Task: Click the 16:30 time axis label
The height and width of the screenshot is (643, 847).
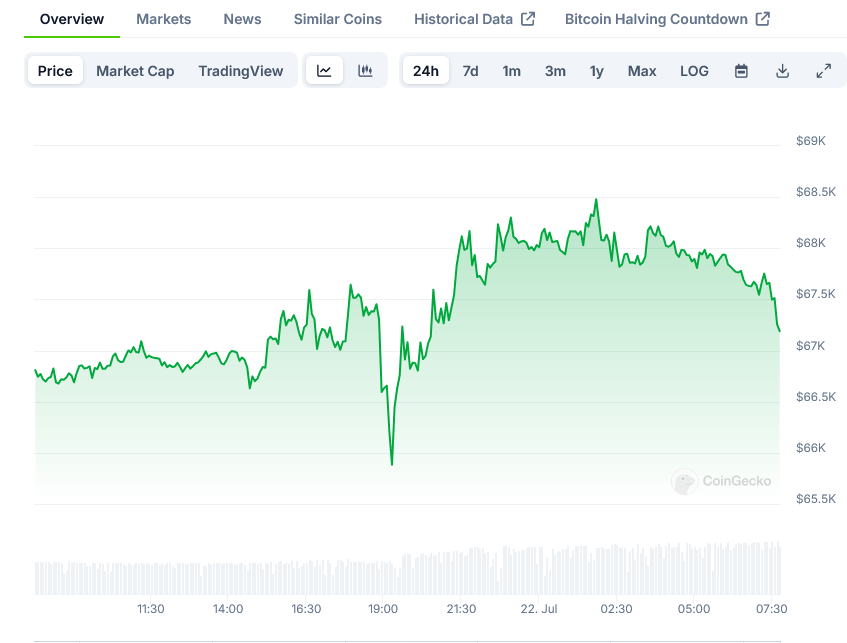Action: click(x=306, y=609)
